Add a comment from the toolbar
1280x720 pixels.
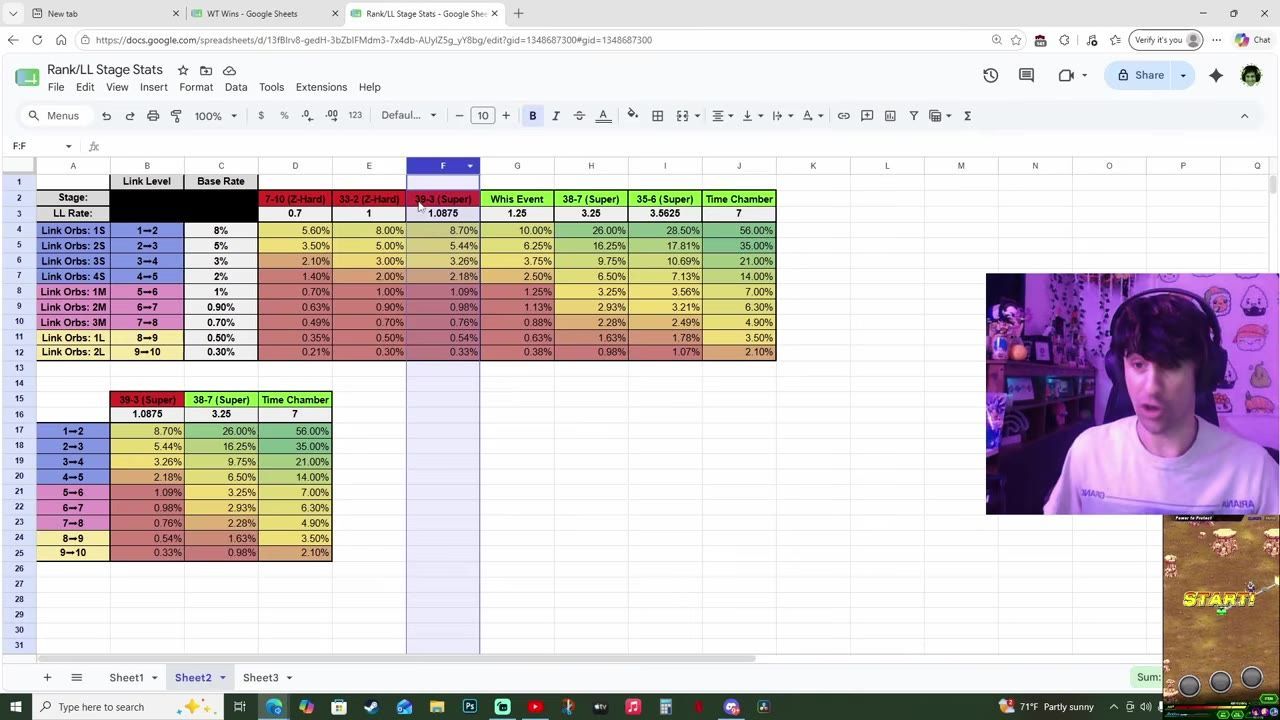(867, 116)
